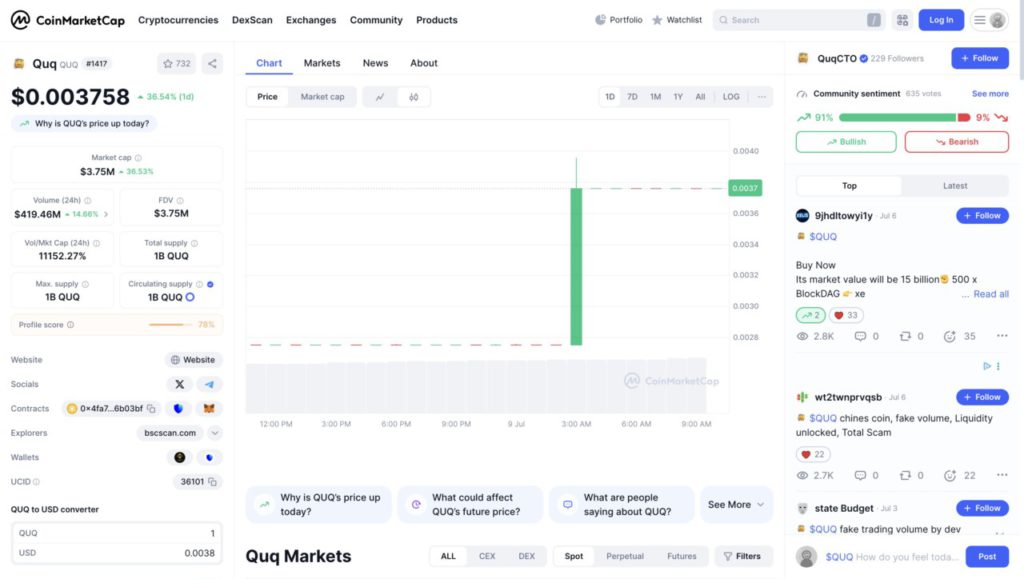This screenshot has height=579, width=1024.
Task: Add contract to Trust Wallet shield icon
Action: (x=178, y=409)
